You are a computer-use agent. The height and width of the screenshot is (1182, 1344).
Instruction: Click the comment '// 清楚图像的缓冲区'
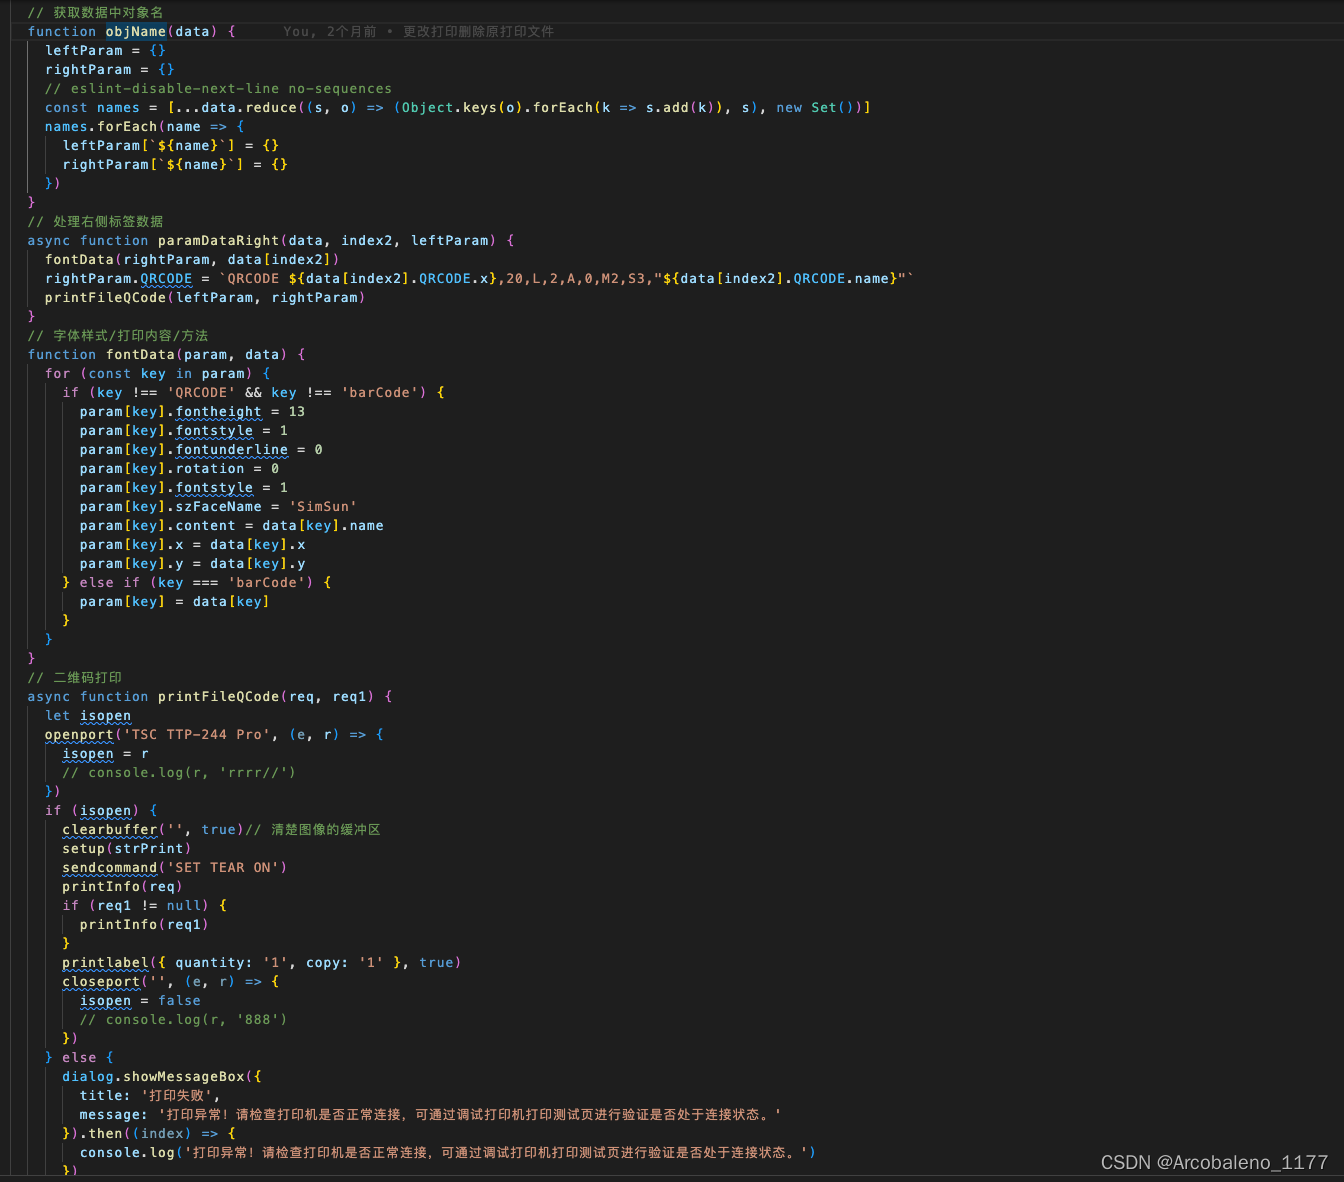click(313, 829)
